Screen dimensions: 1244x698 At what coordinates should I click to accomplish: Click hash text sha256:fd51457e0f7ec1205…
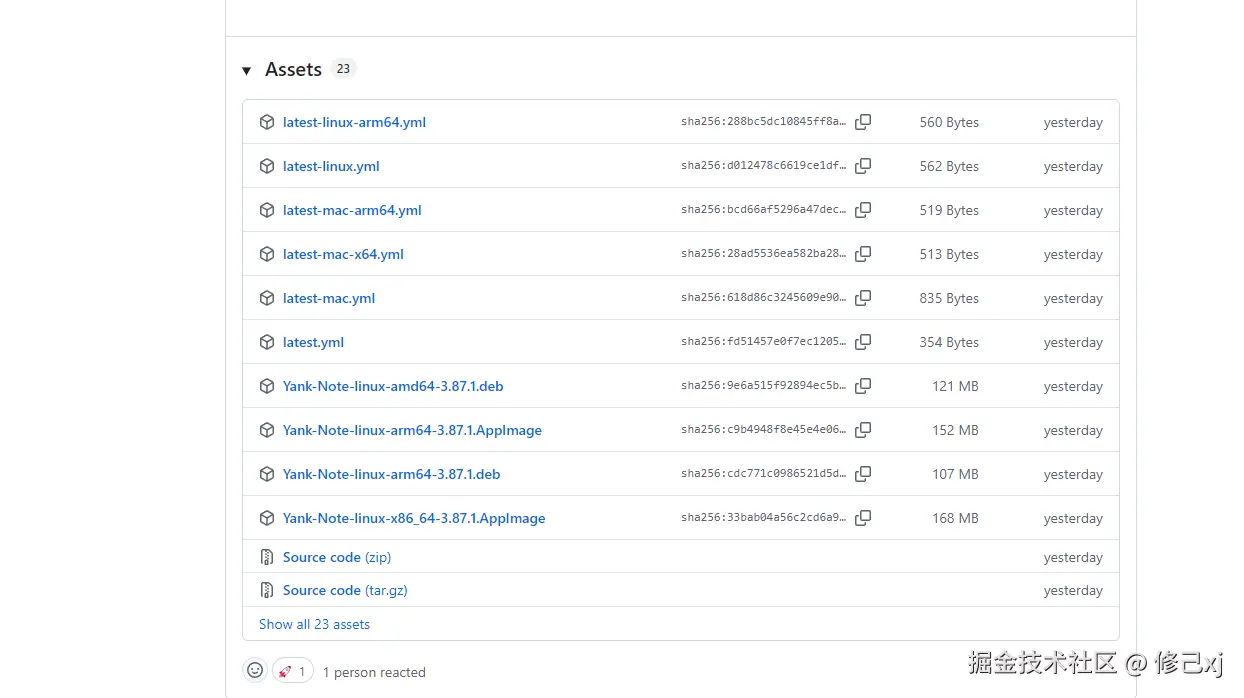pos(764,342)
